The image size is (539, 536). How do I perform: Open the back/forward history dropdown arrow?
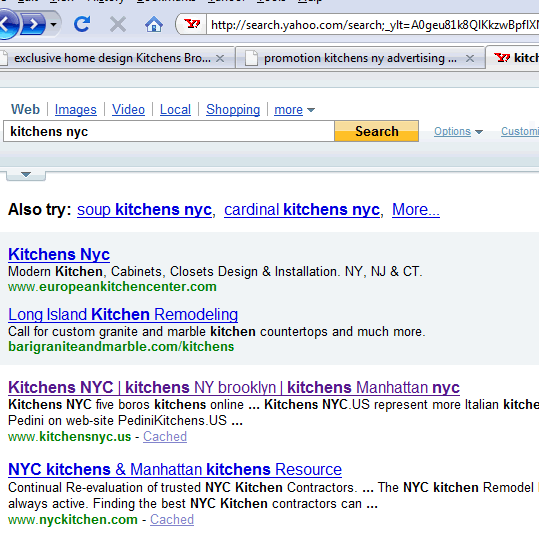click(53, 25)
